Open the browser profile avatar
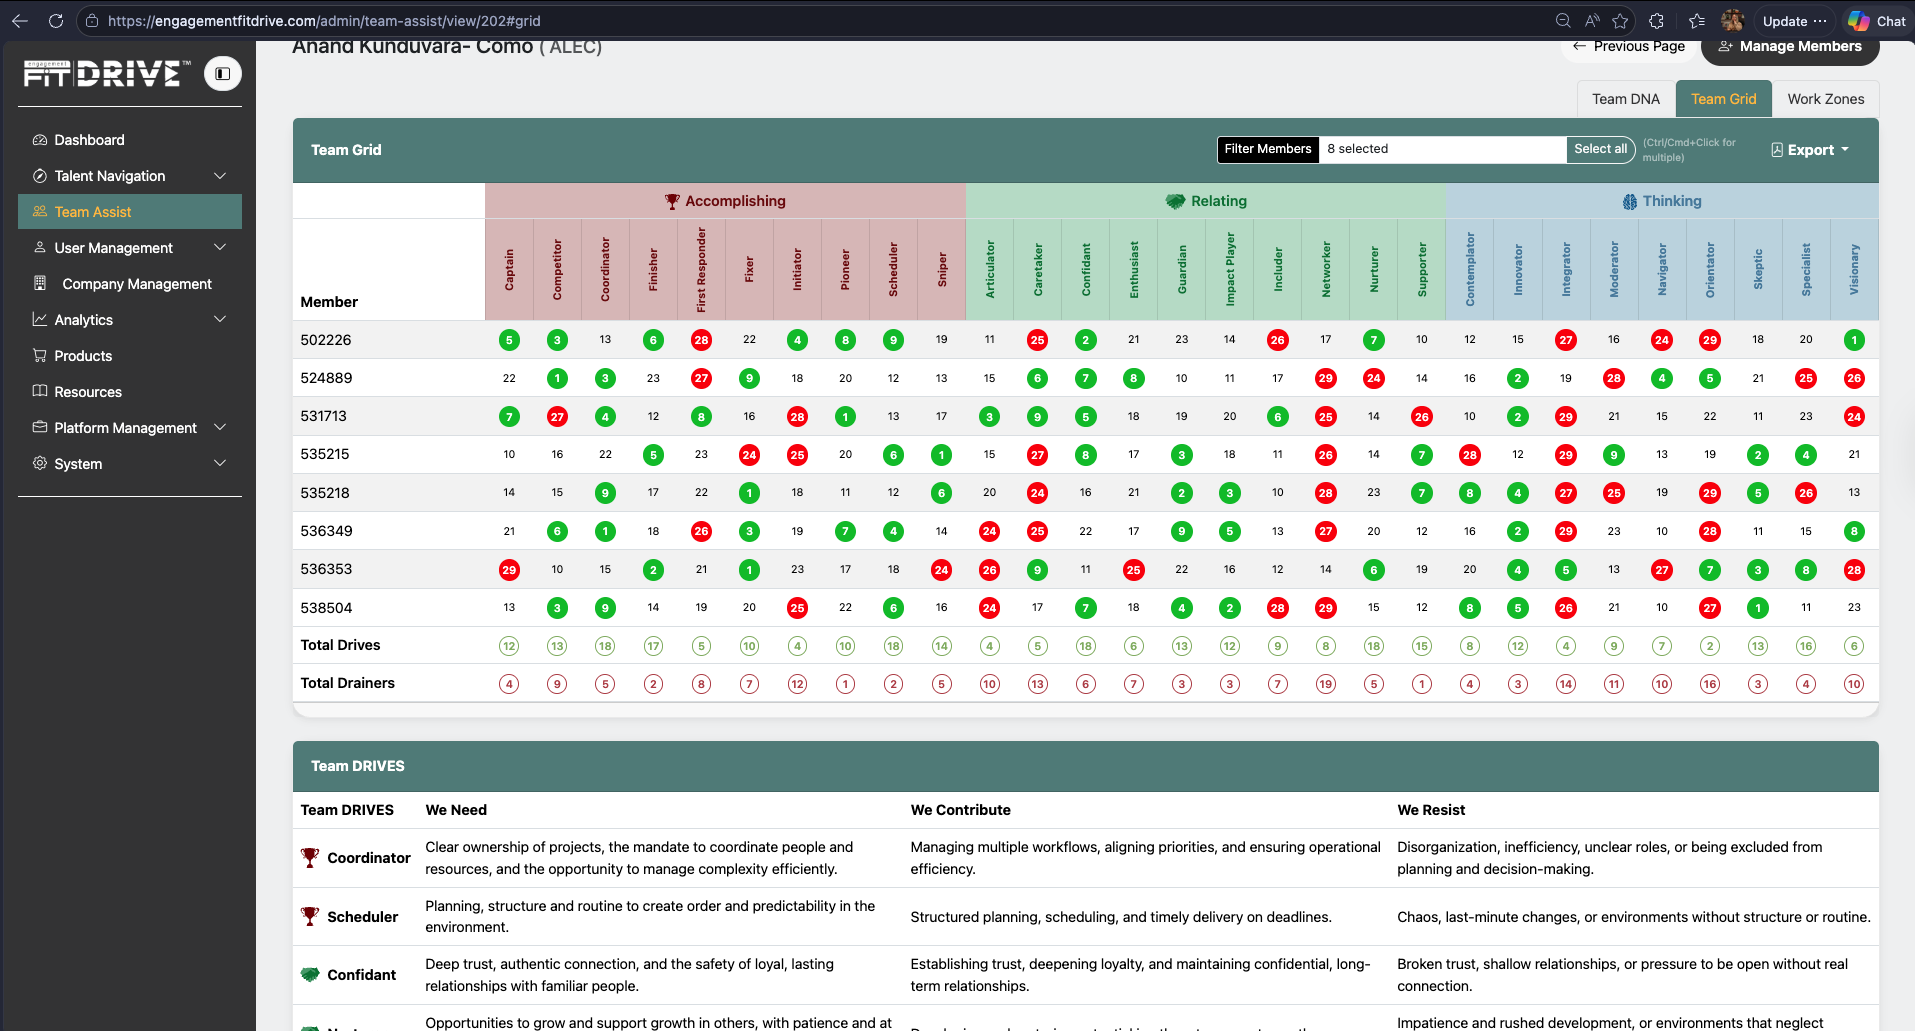This screenshot has height=1031, width=1915. pos(1733,21)
